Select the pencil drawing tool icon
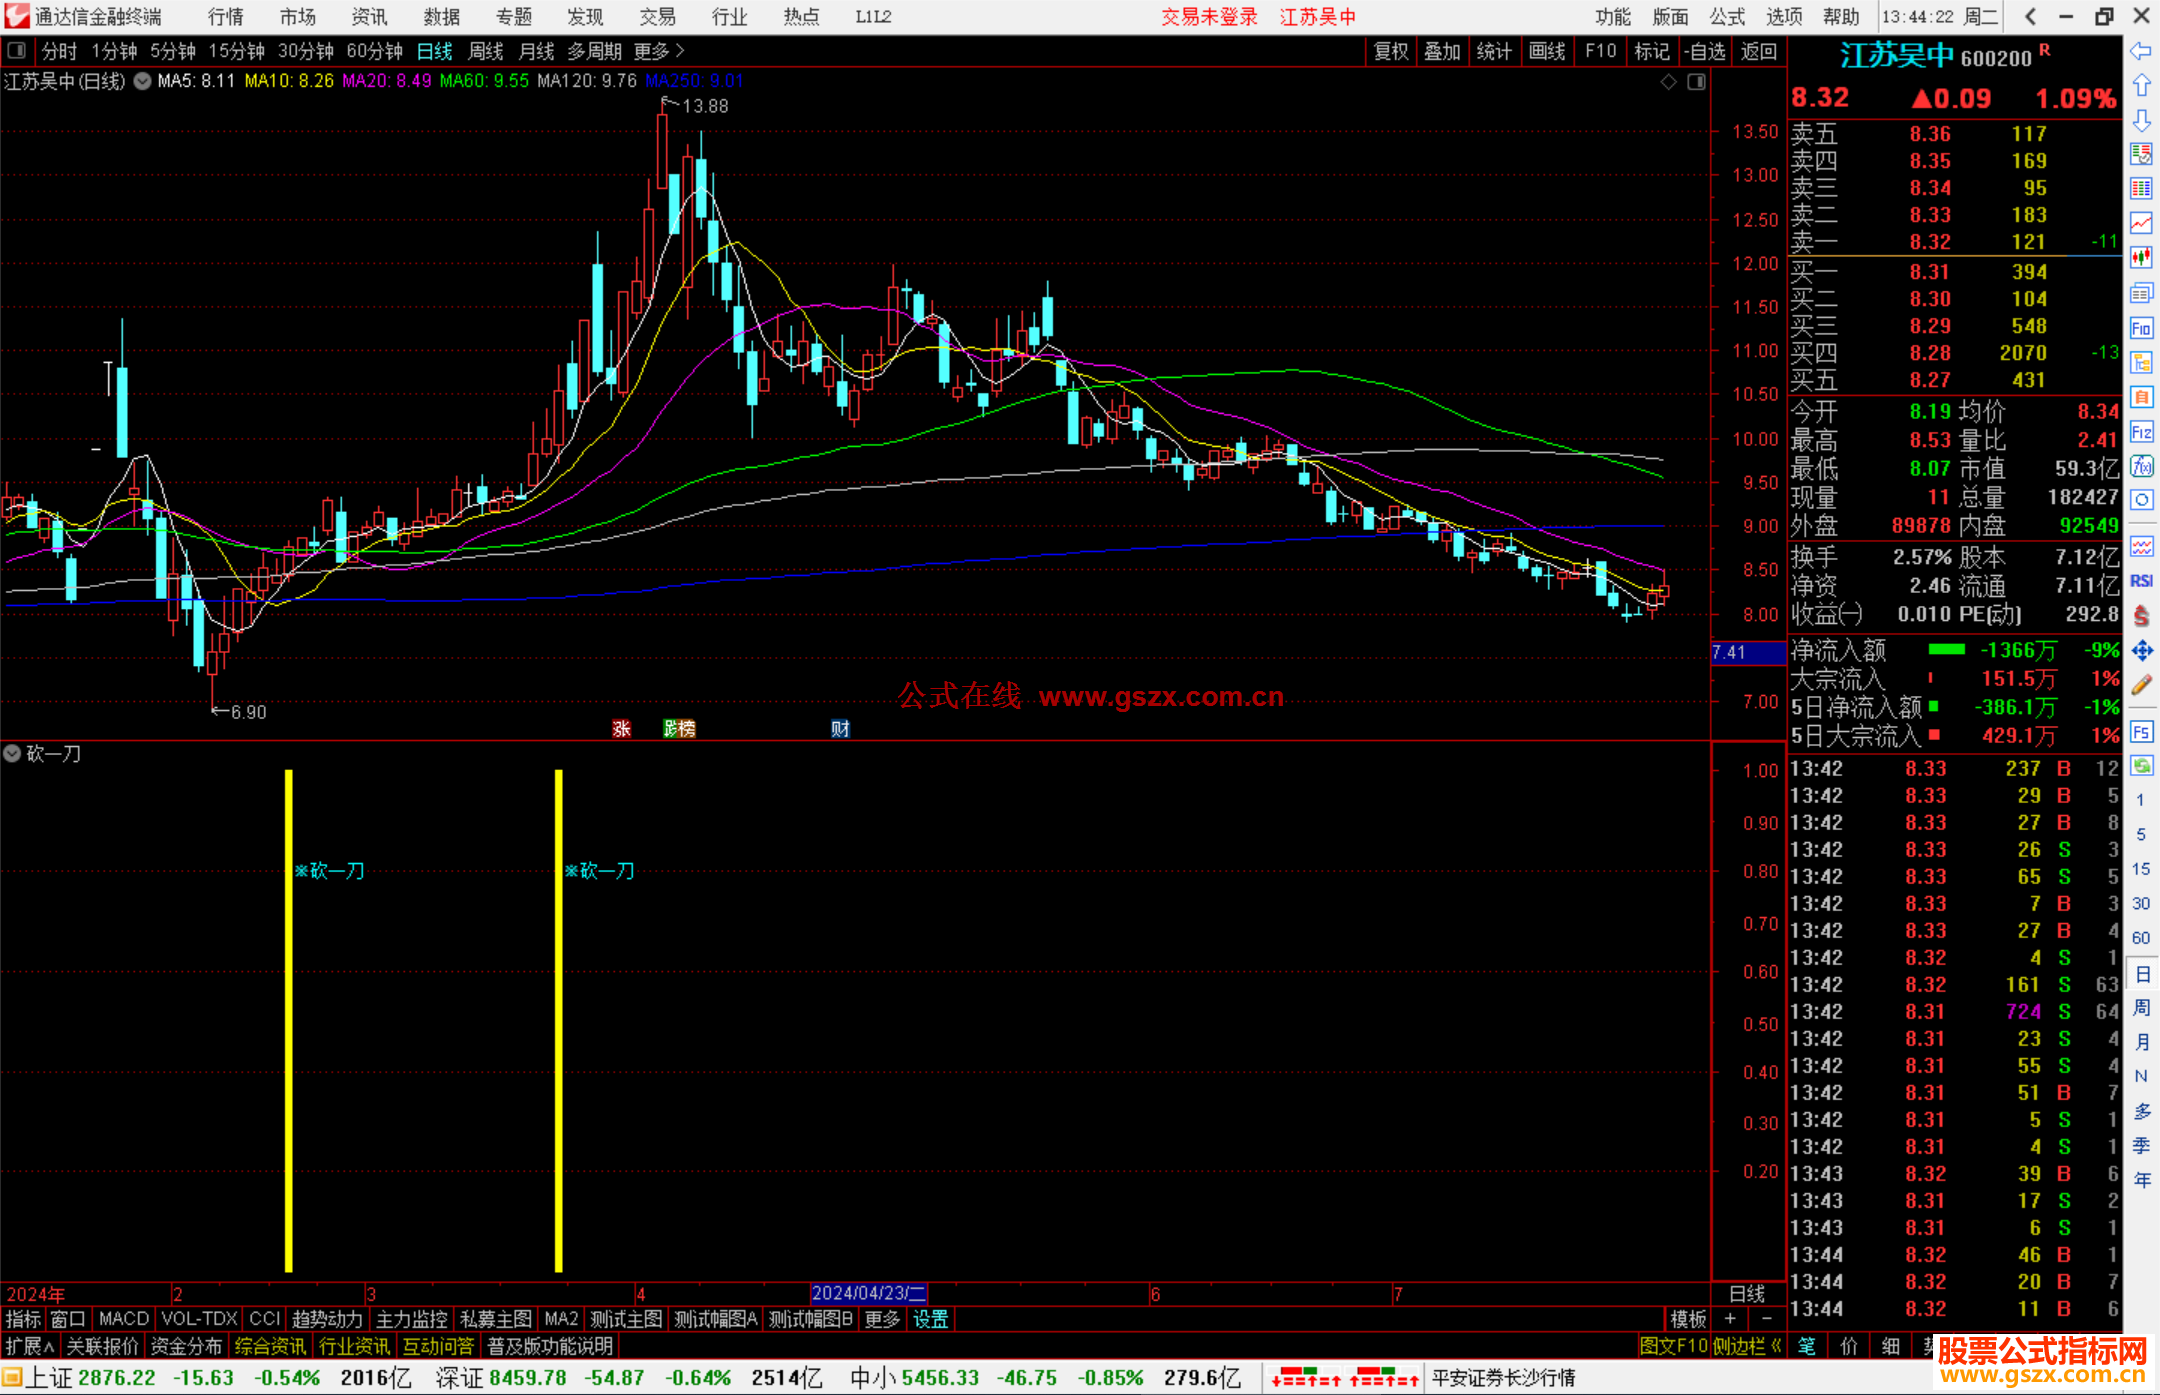 [2141, 685]
